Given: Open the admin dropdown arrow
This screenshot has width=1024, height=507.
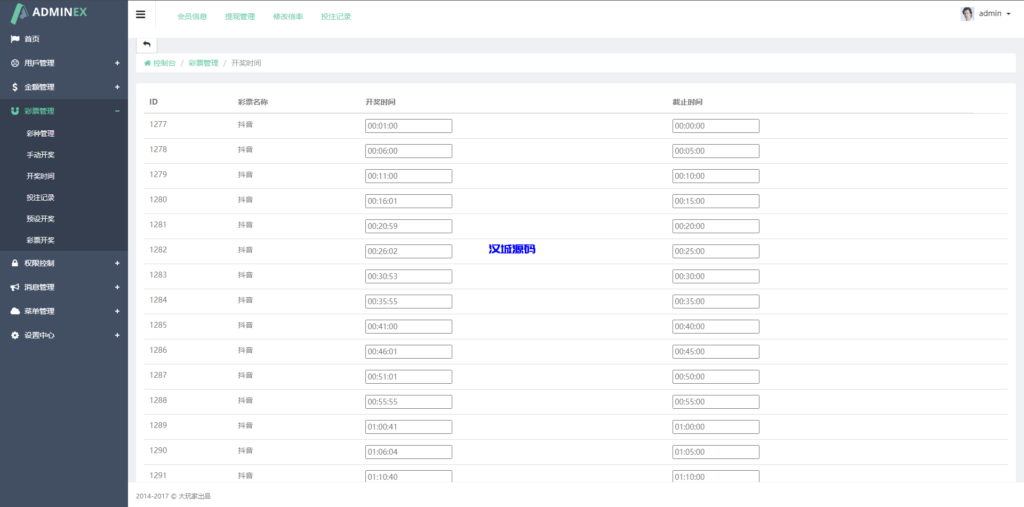Looking at the screenshot, I should click(x=1009, y=15).
